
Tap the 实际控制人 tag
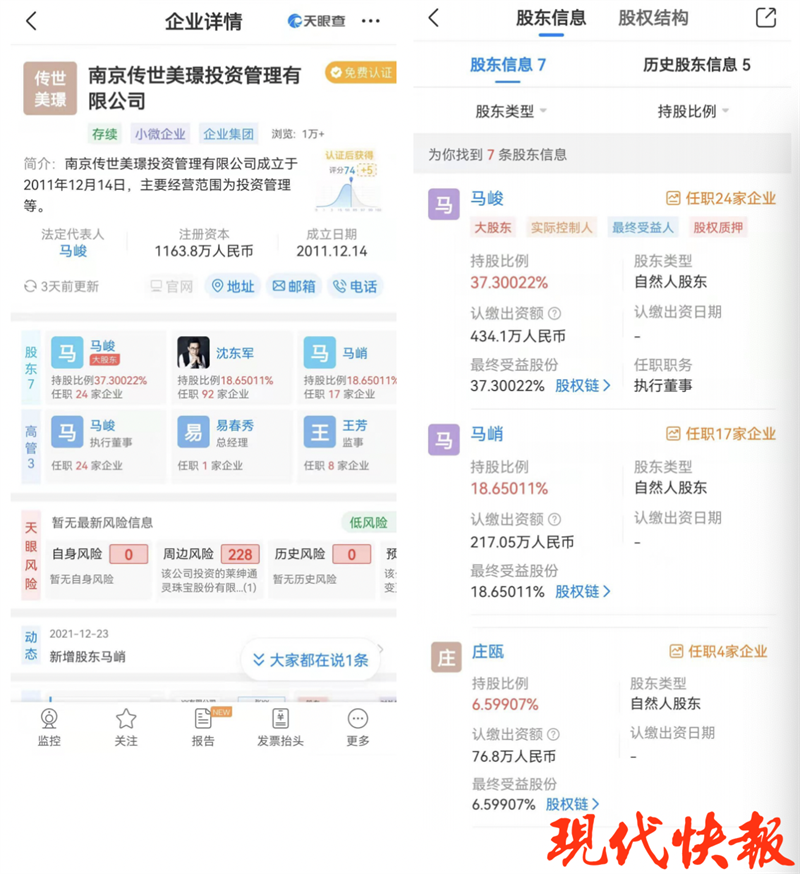(x=561, y=227)
